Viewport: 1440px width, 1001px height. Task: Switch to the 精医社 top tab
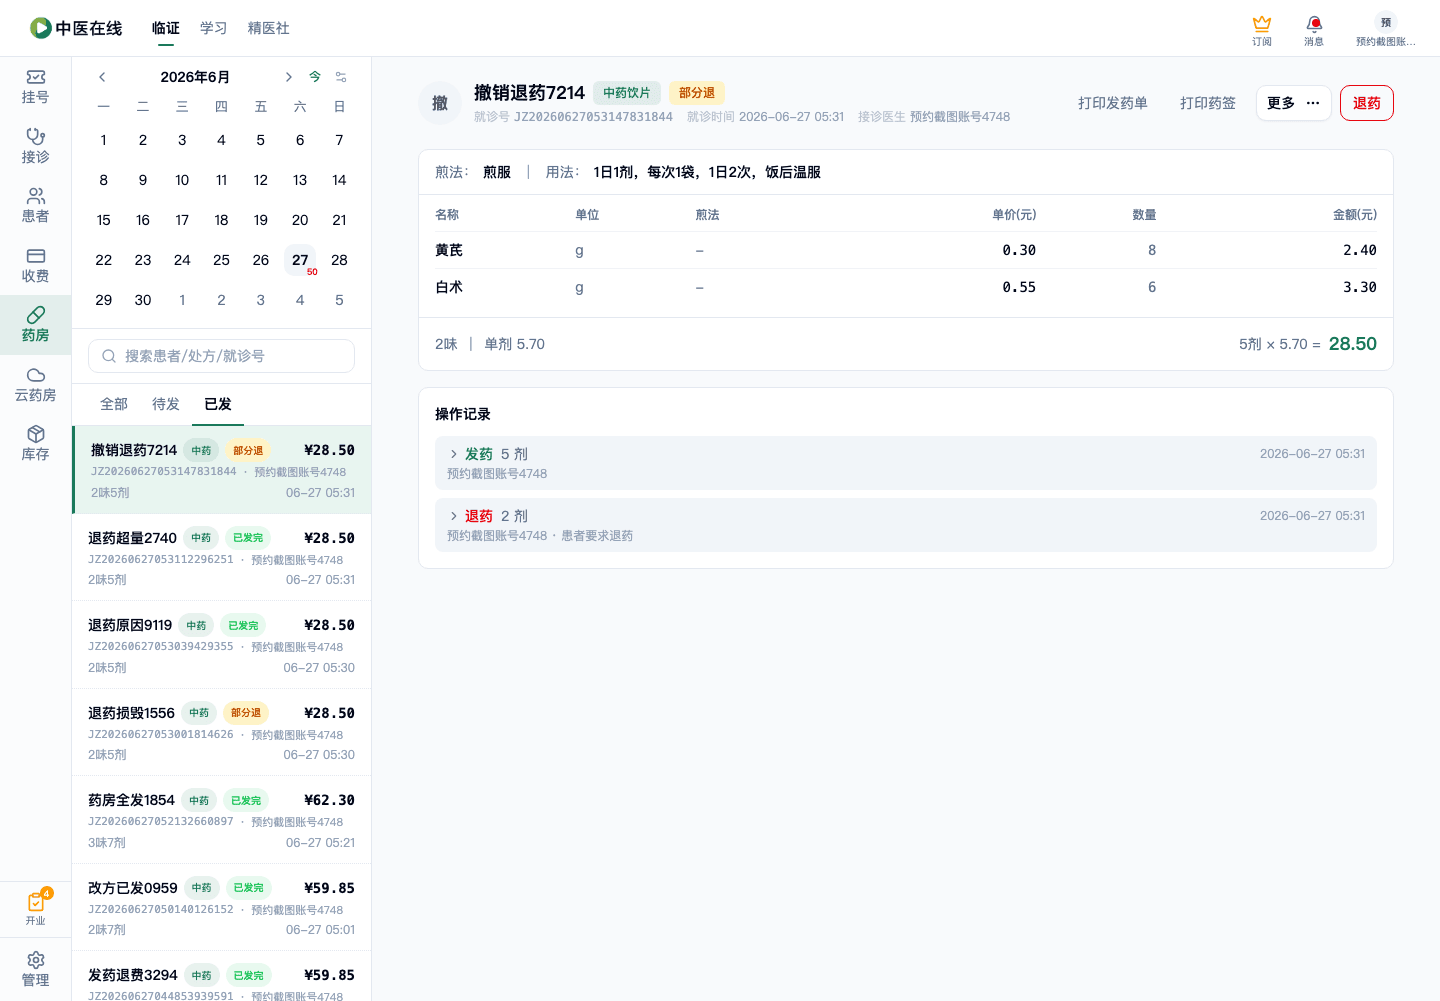pyautogui.click(x=269, y=28)
